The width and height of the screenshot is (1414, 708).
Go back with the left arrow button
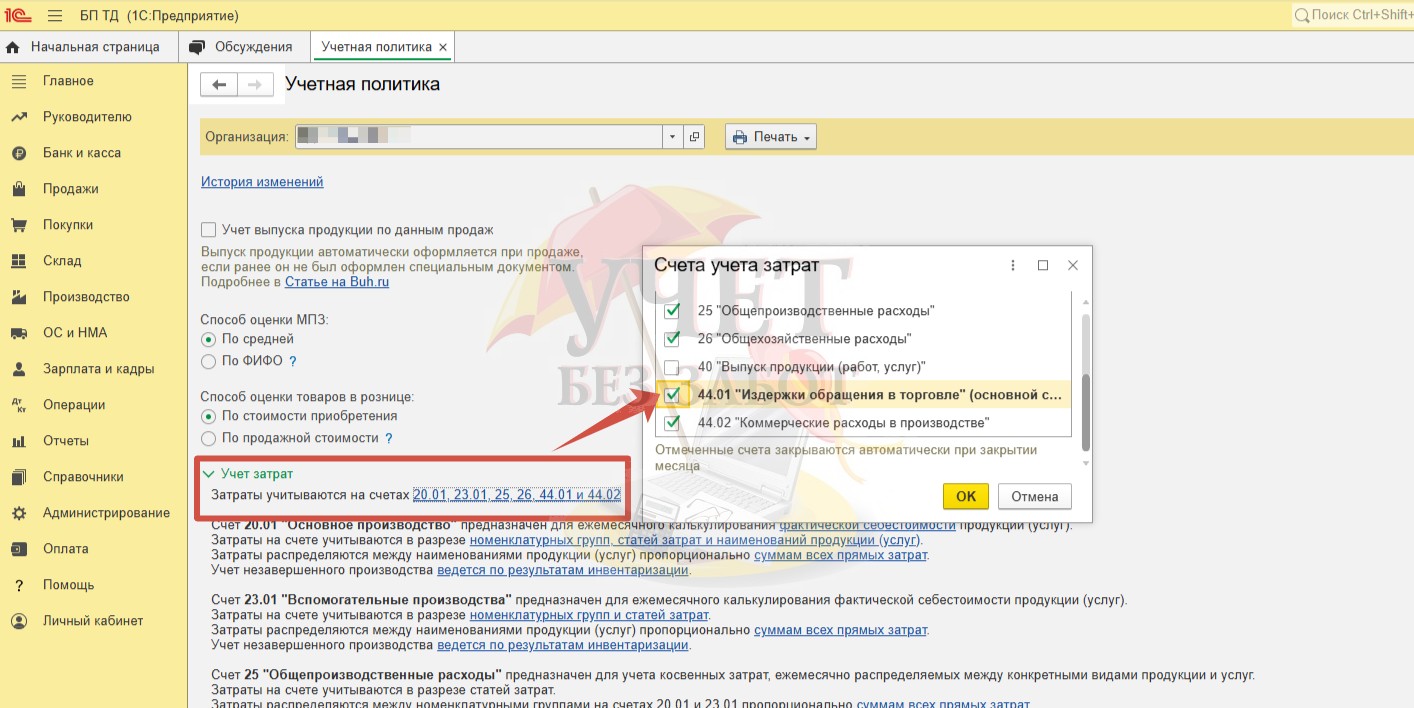(x=219, y=85)
